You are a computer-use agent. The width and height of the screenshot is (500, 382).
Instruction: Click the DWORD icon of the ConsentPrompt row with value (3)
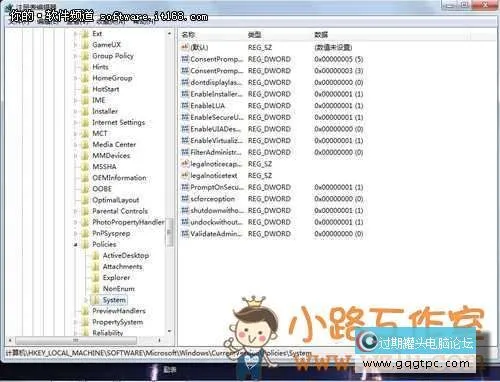(x=185, y=71)
